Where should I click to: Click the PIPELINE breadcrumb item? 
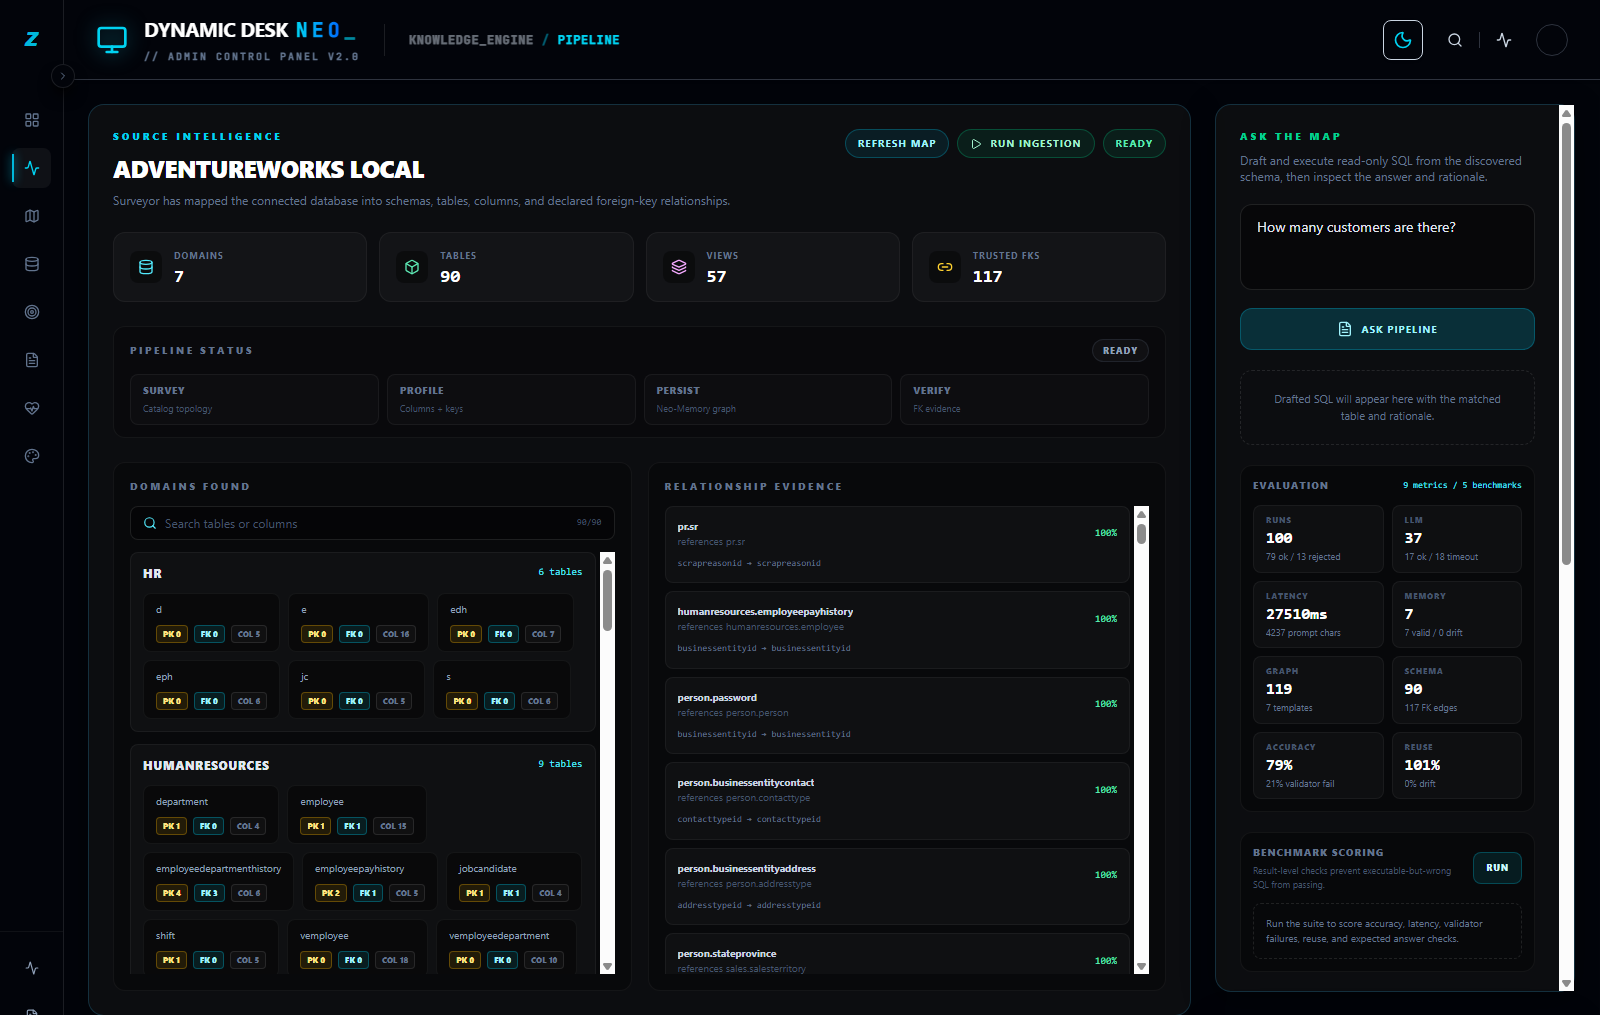(588, 40)
